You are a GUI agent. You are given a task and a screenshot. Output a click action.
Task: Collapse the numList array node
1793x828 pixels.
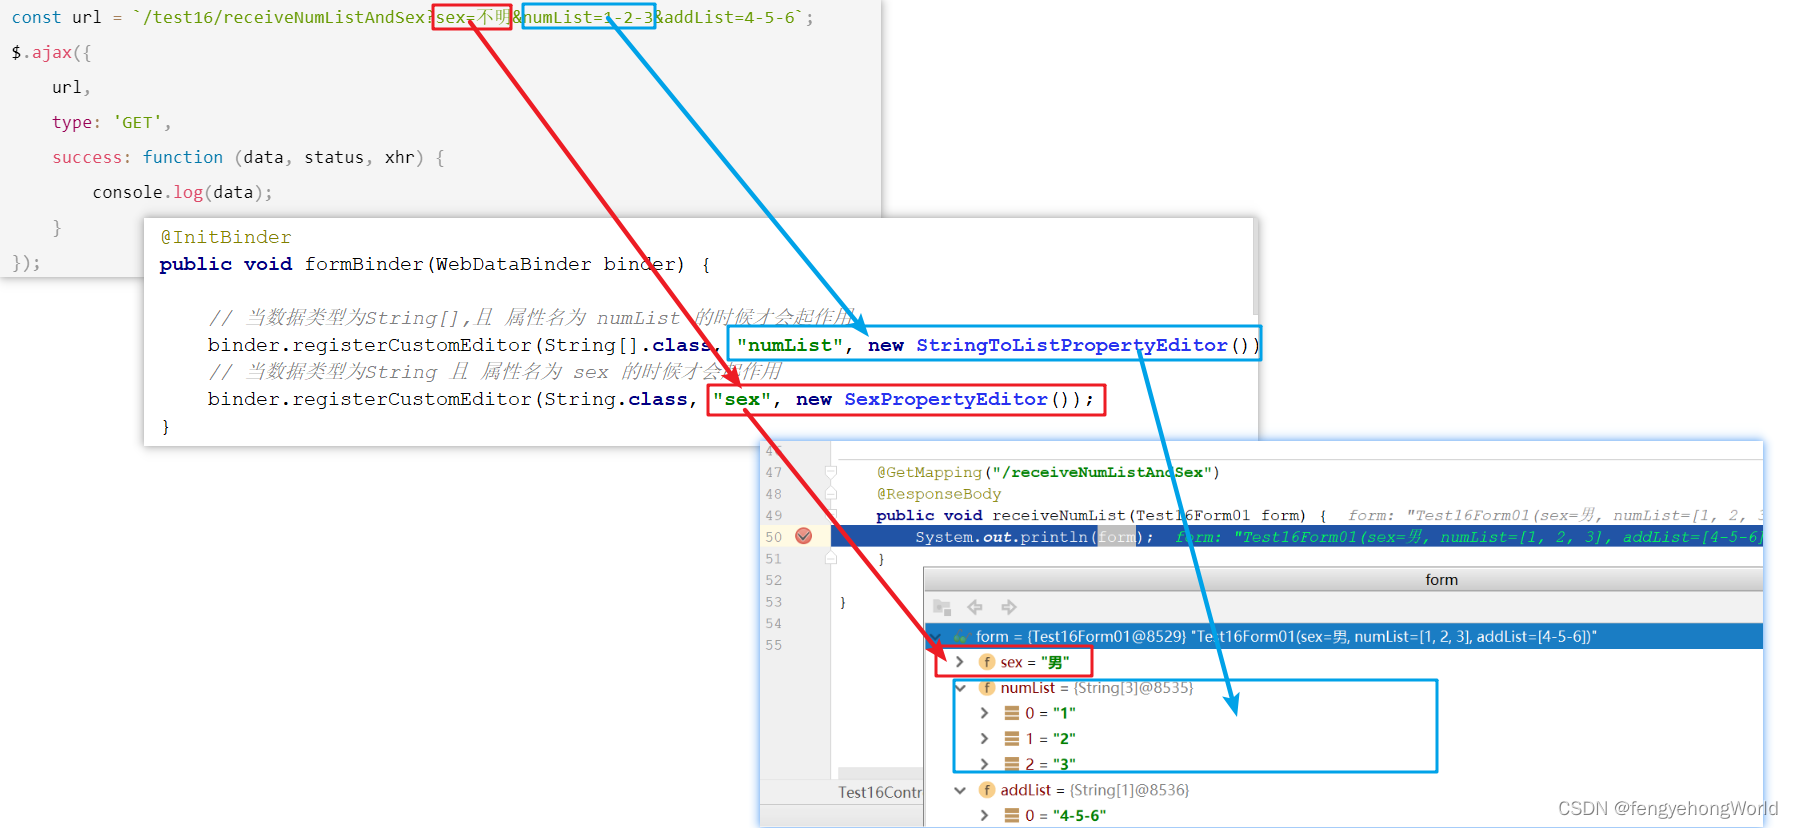[x=960, y=688]
